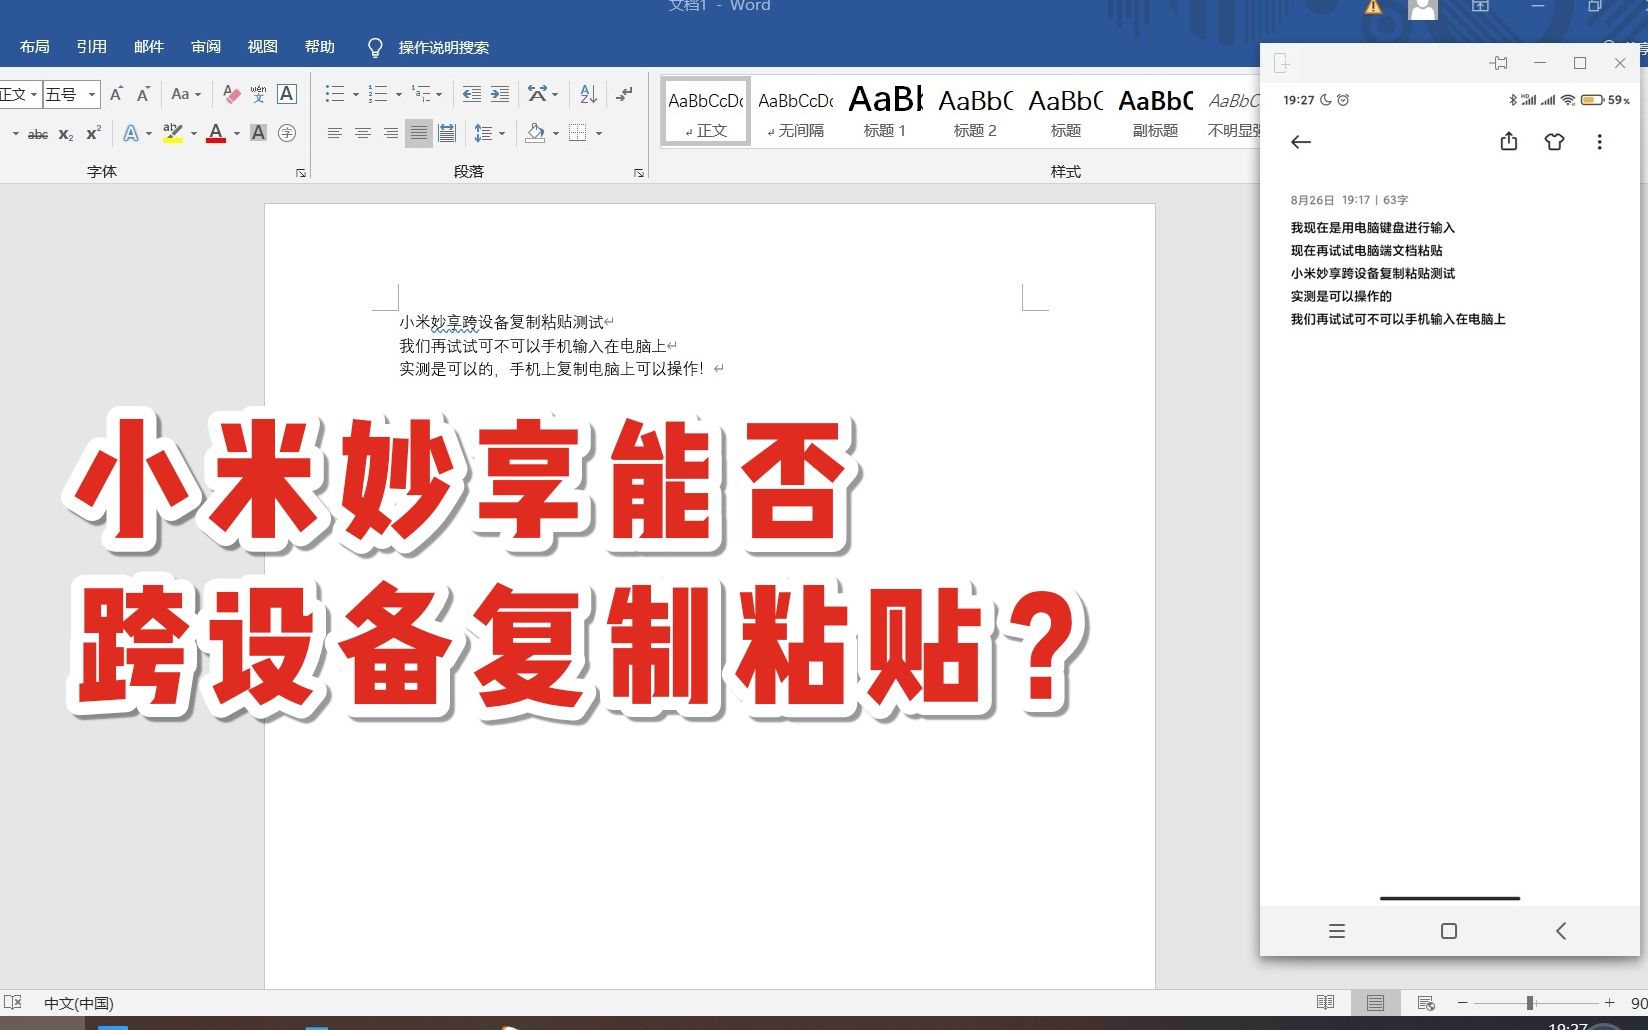Open Asian layout text options
1648x1030 pixels.
coord(538,94)
